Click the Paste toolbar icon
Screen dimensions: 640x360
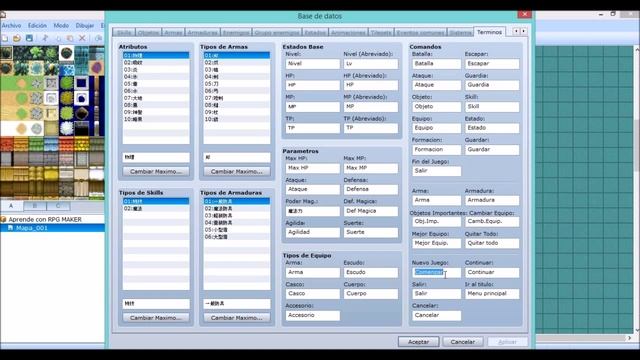70,38
